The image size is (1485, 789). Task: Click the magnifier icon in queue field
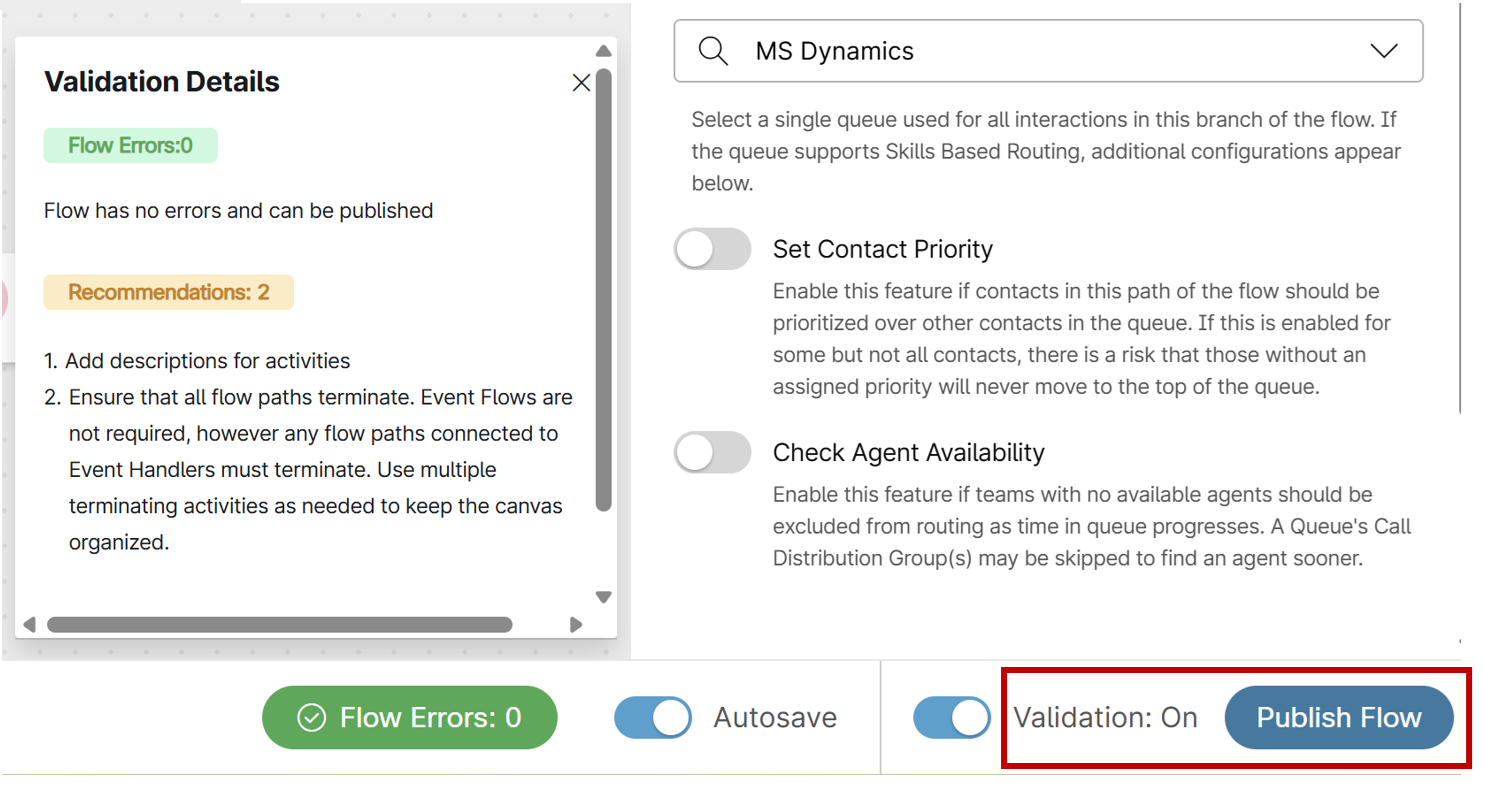(x=713, y=51)
